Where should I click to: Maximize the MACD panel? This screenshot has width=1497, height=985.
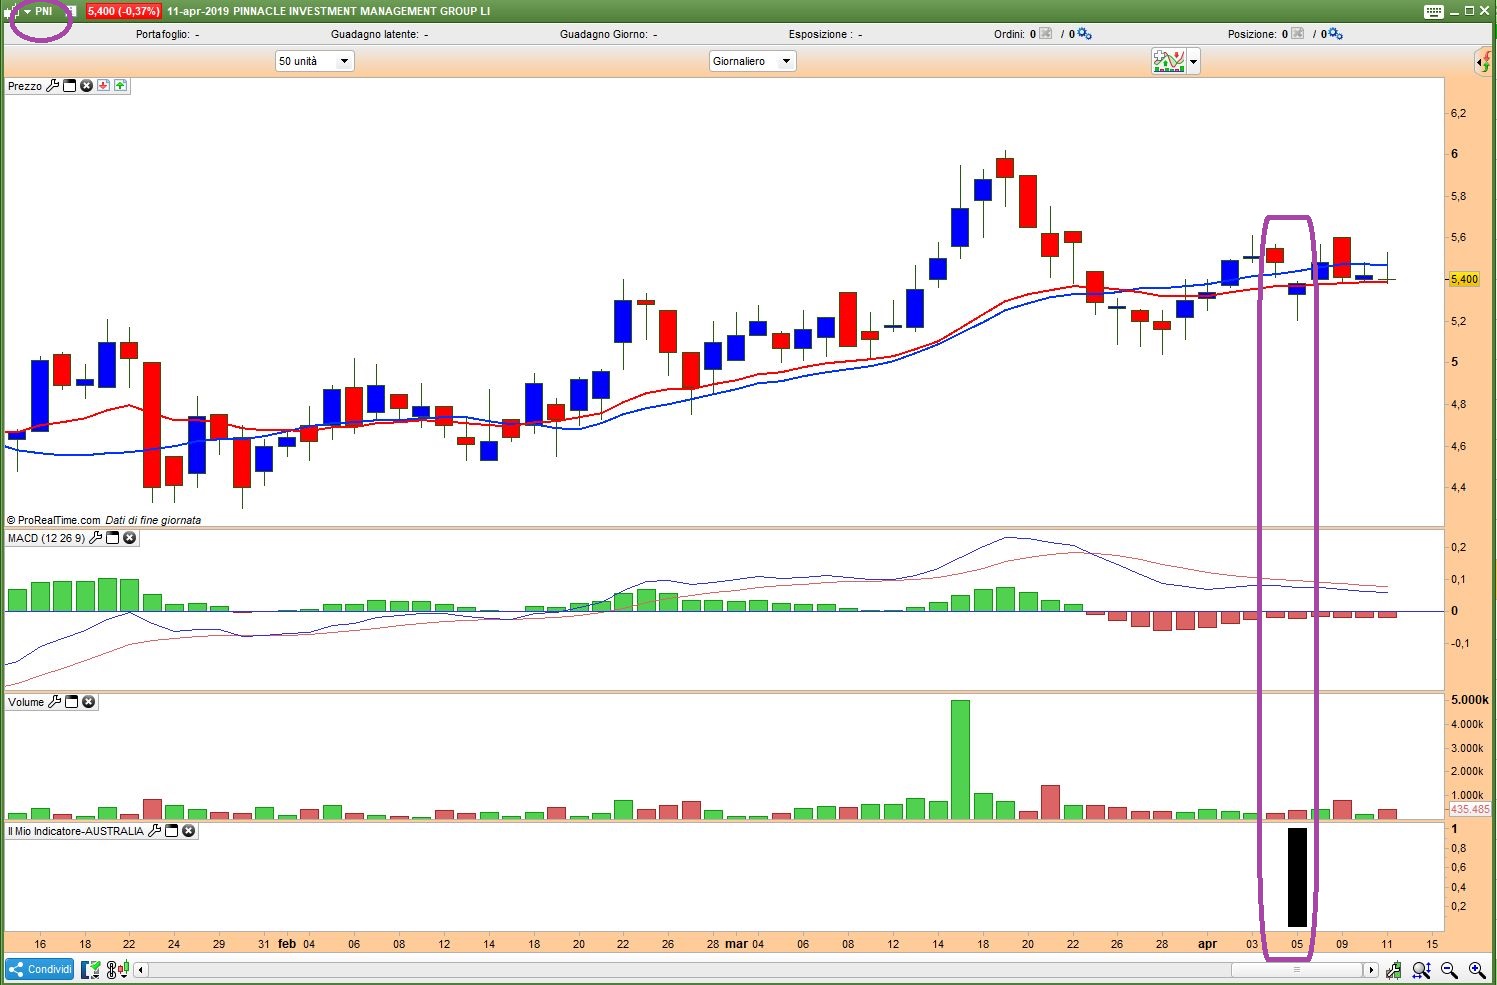[x=113, y=538]
